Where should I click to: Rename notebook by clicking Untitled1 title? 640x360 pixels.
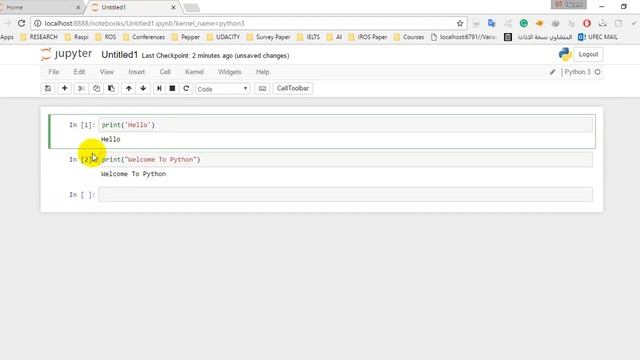120,55
